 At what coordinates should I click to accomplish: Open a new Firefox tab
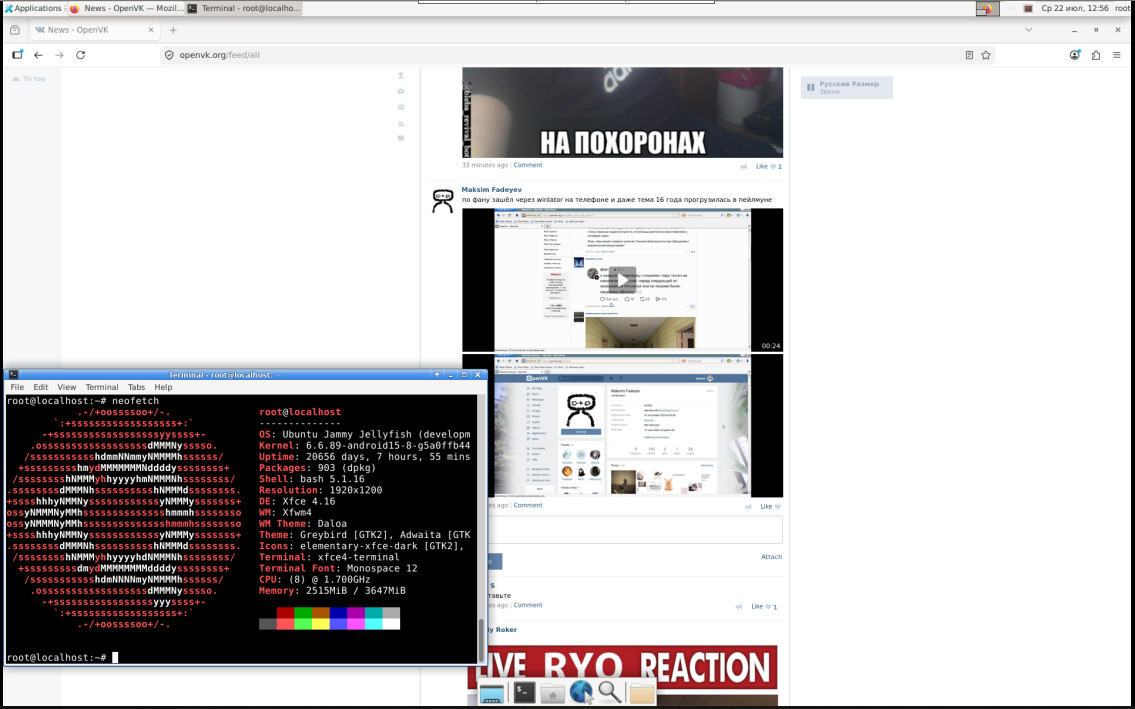pyautogui.click(x=173, y=30)
